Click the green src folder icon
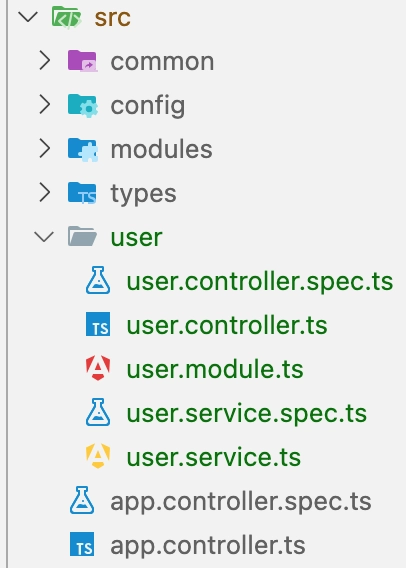This screenshot has height=568, width=406. [x=67, y=17]
